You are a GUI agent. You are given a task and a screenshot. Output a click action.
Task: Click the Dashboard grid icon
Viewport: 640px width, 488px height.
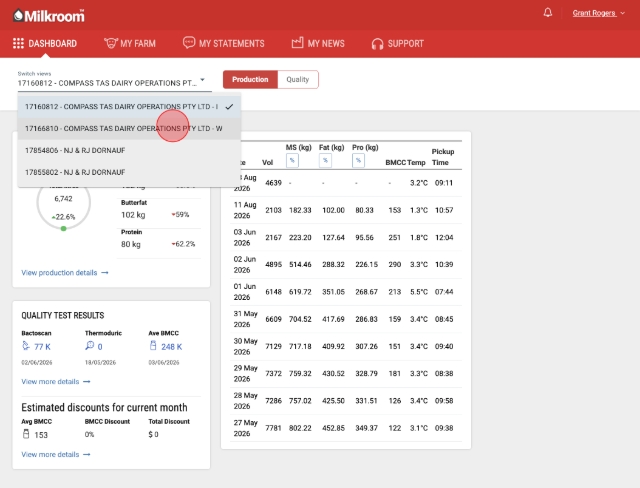(18, 43)
